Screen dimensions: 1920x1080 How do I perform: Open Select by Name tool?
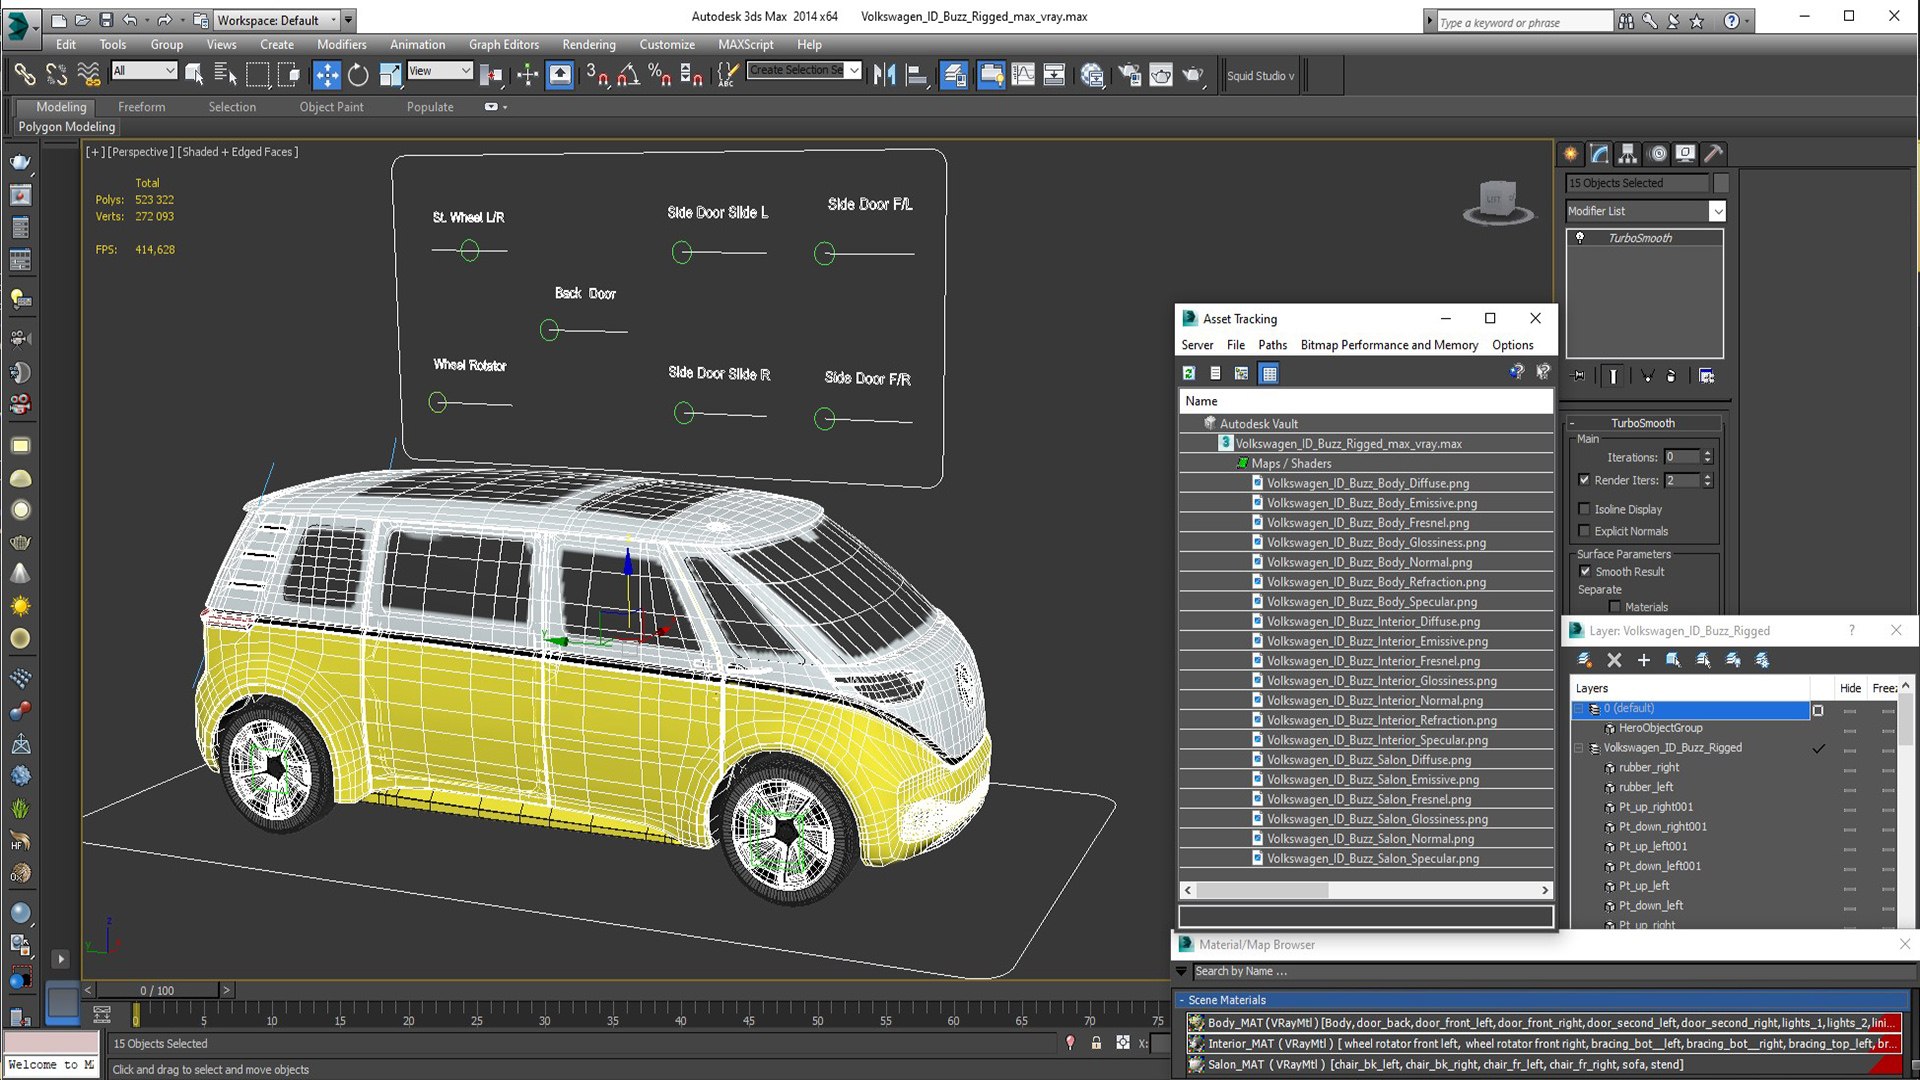coord(225,75)
